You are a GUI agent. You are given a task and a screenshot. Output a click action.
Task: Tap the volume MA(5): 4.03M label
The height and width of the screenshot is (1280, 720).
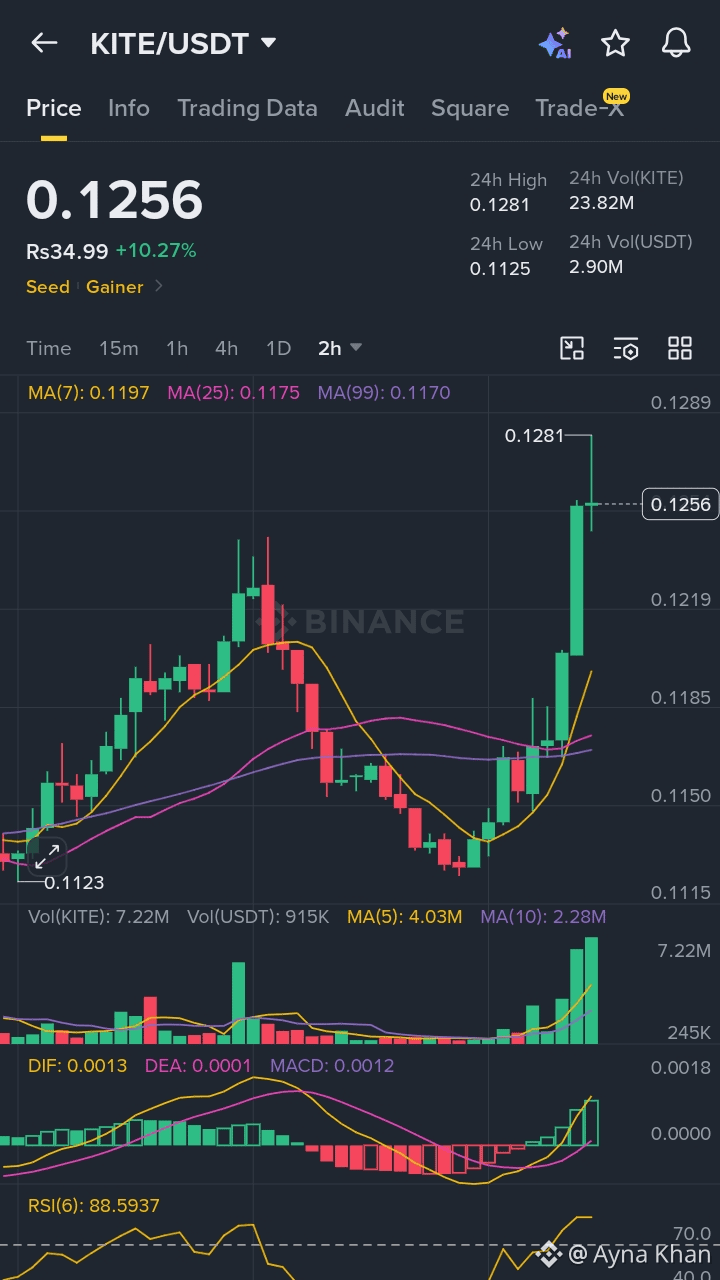tap(405, 916)
